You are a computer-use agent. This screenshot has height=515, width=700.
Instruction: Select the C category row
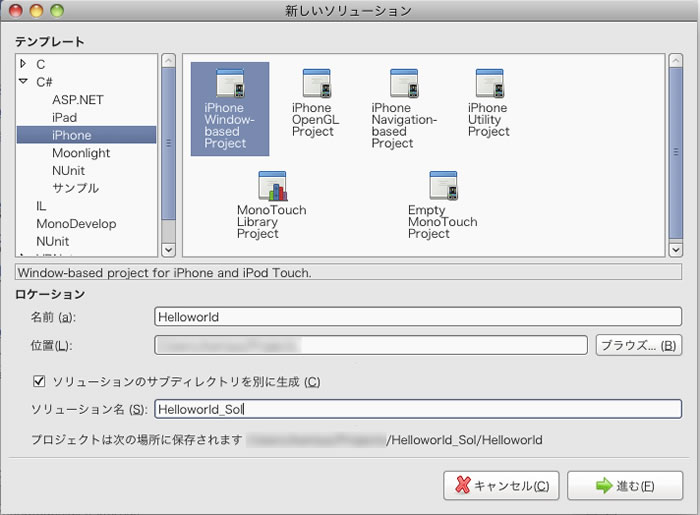(x=41, y=64)
